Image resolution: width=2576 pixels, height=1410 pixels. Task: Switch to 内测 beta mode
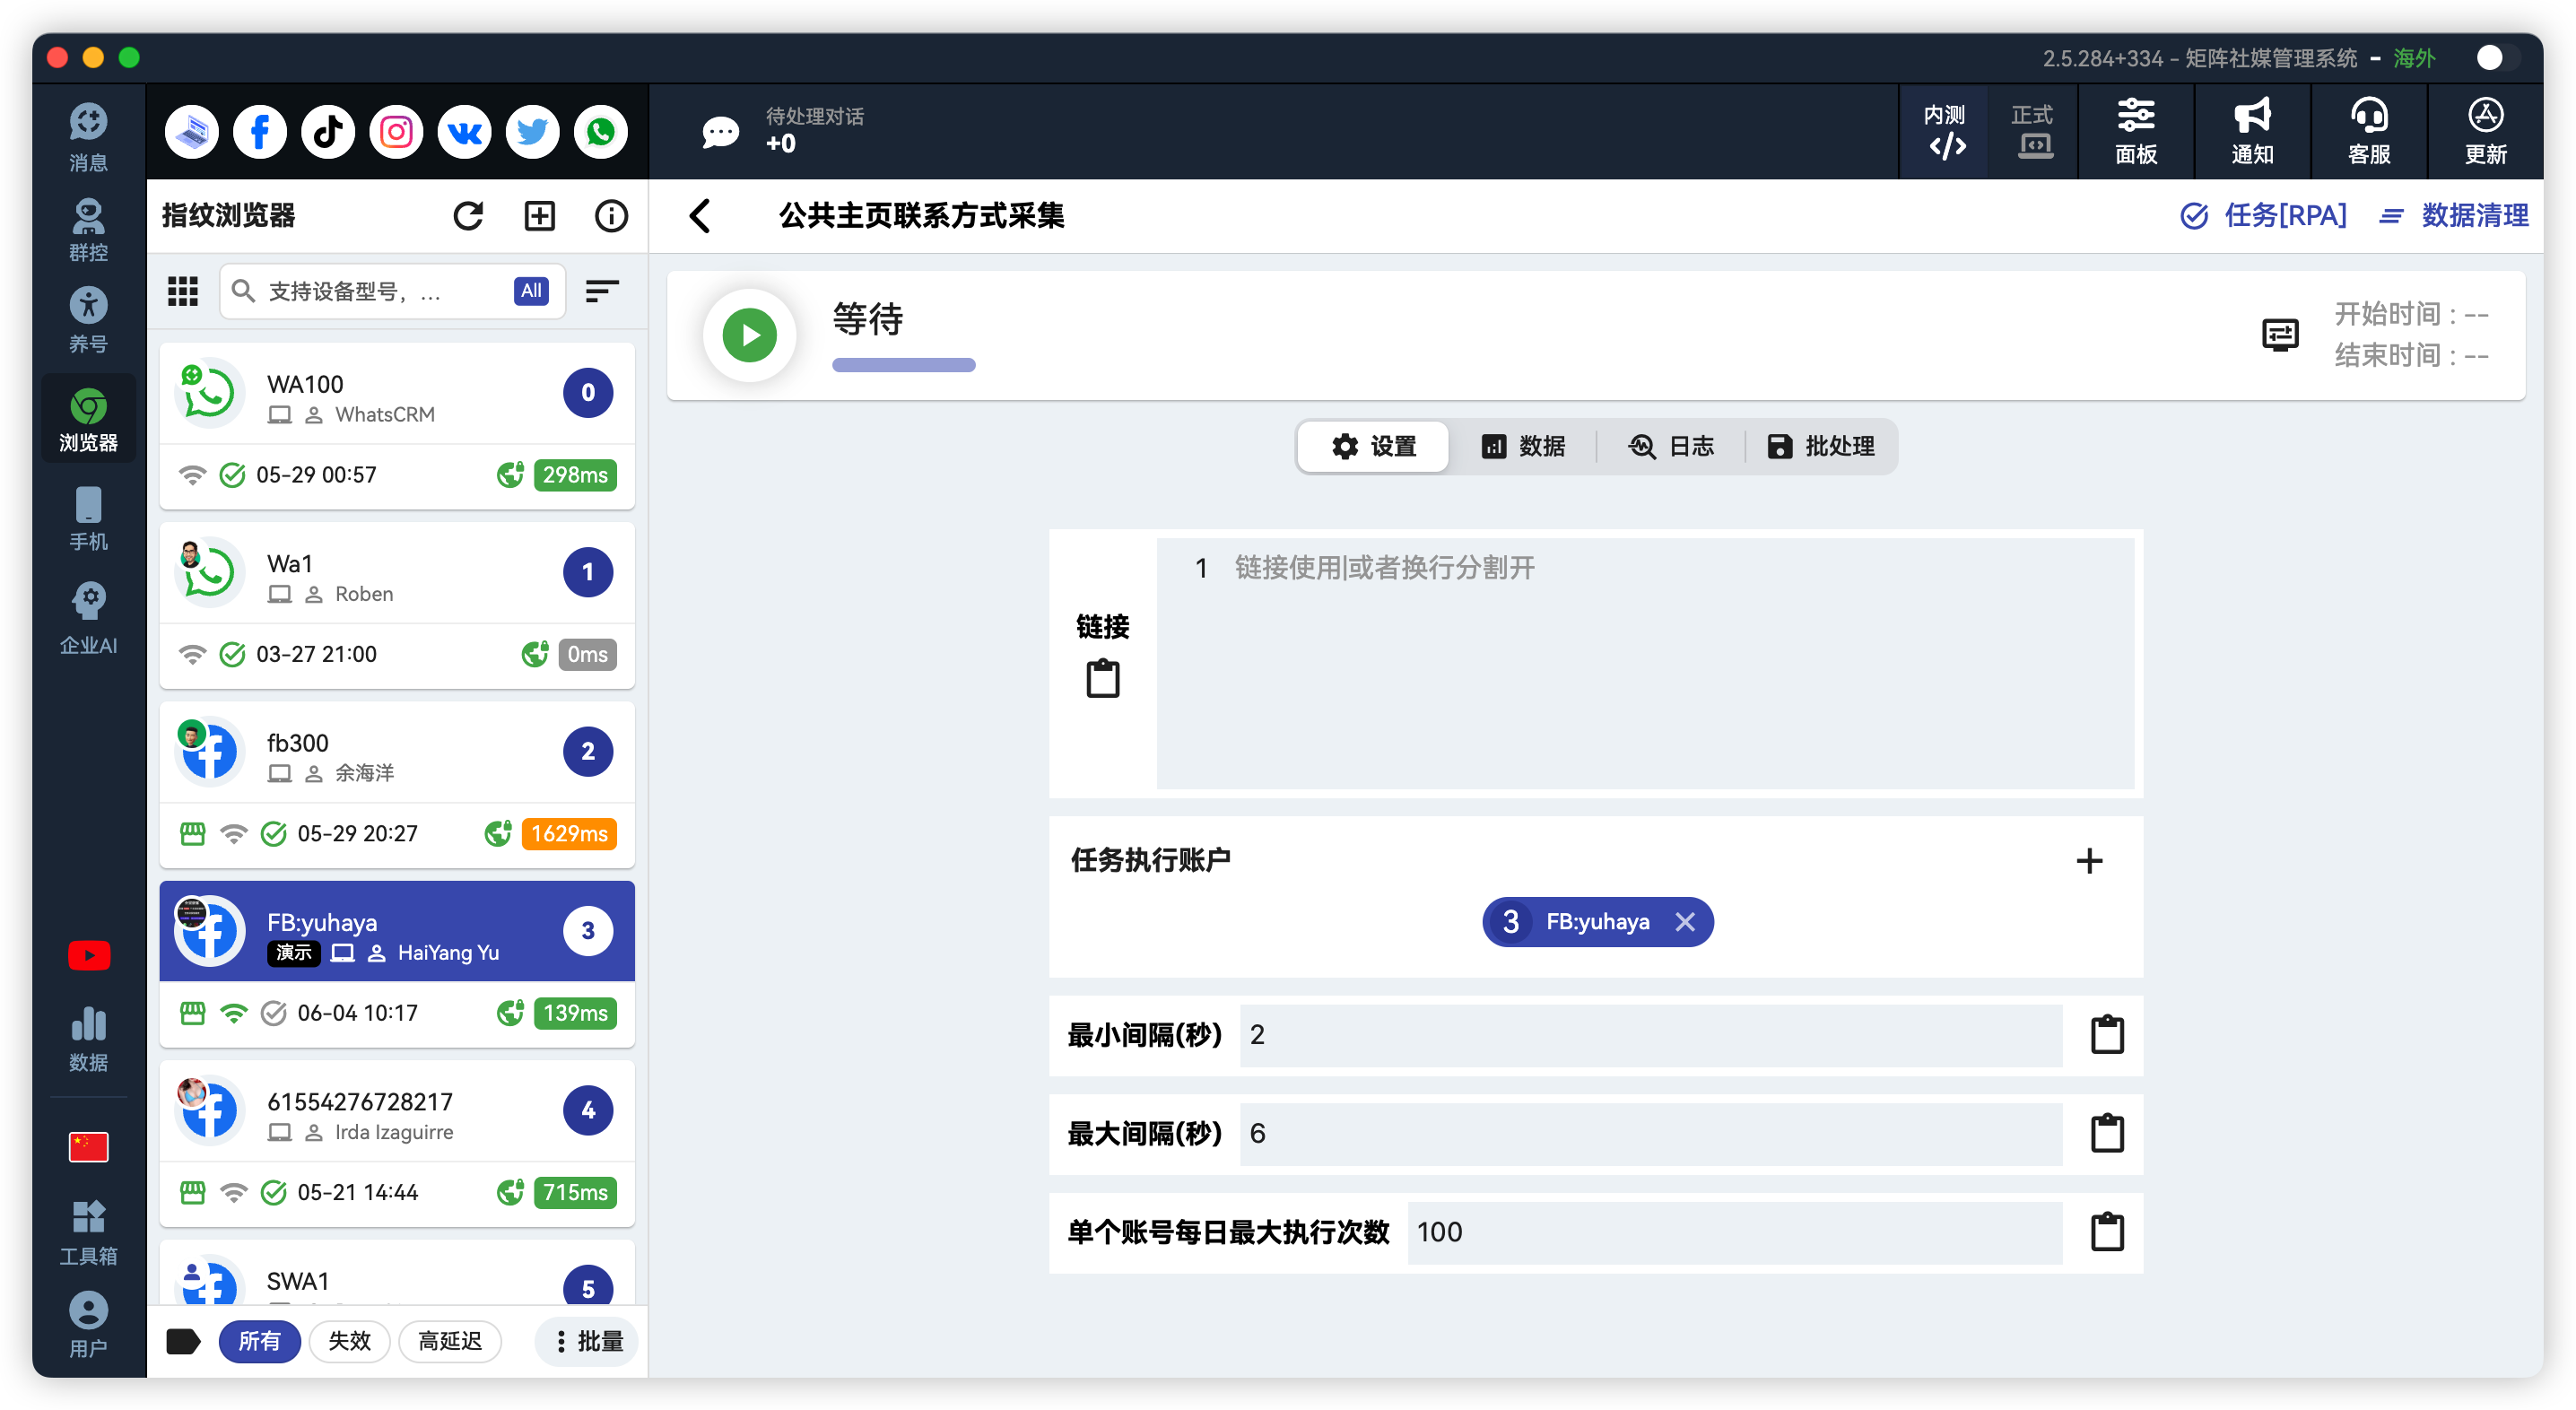1945,132
